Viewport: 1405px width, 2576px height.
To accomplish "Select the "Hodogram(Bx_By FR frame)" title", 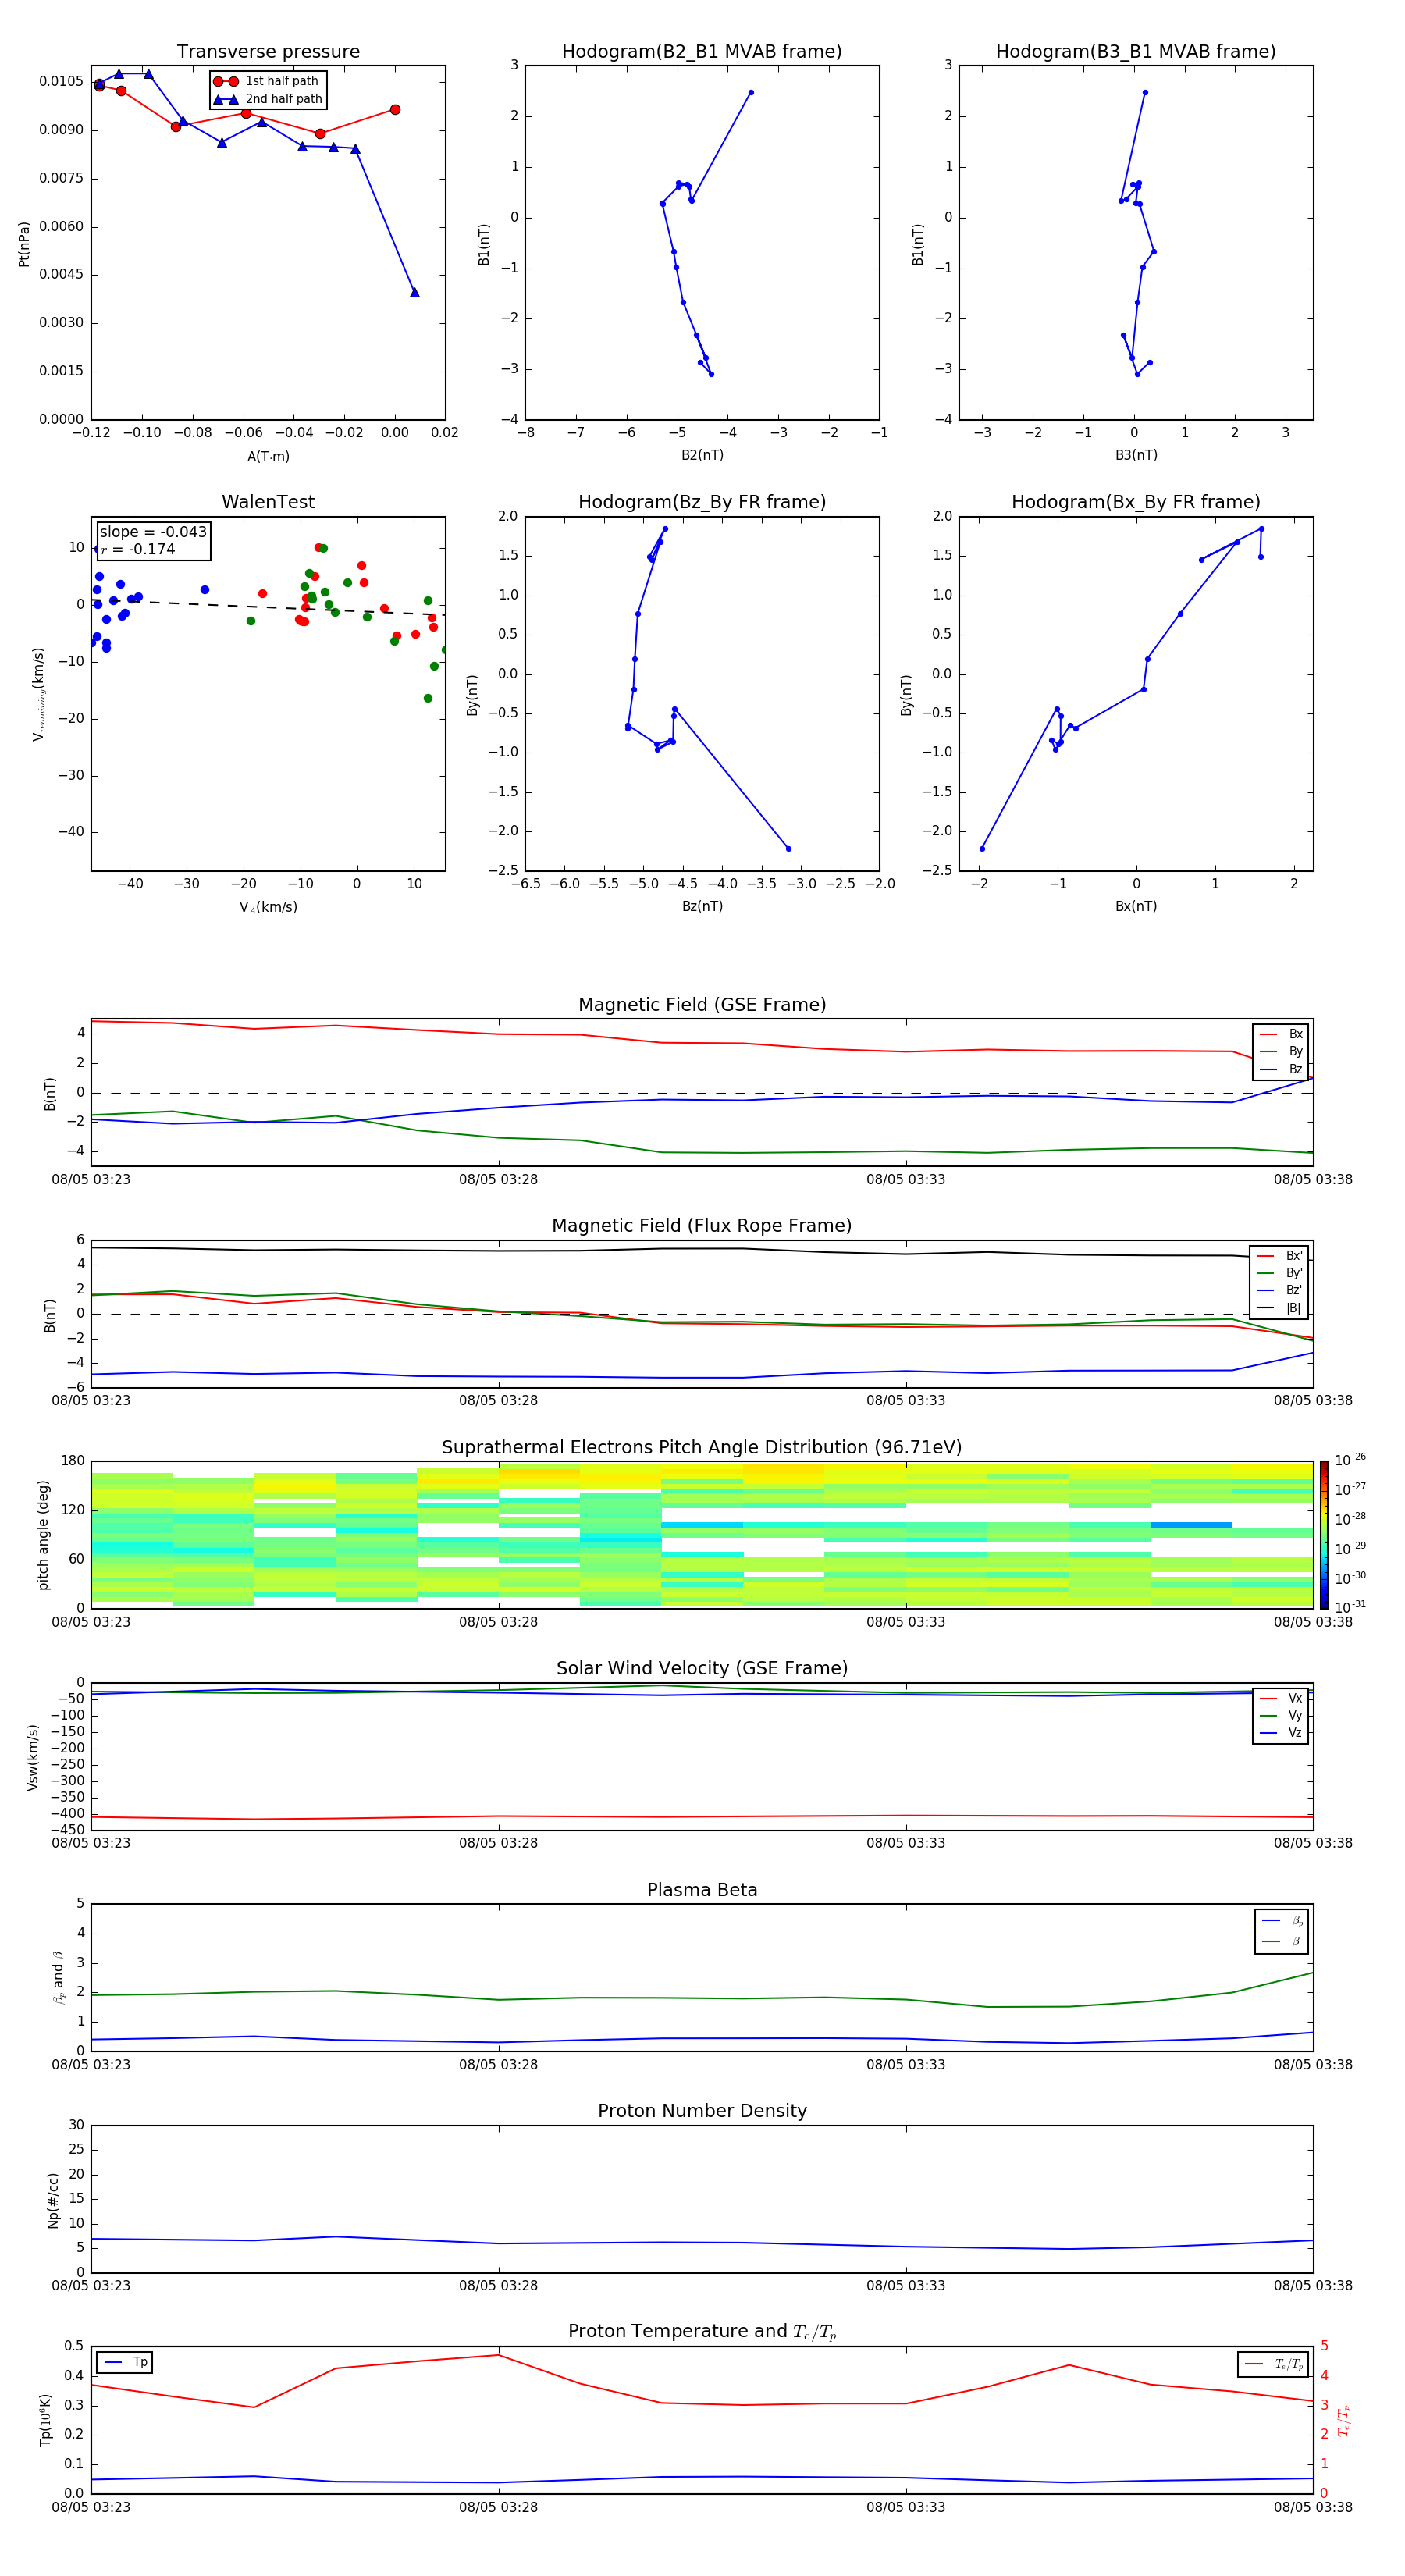I will tap(1136, 502).
